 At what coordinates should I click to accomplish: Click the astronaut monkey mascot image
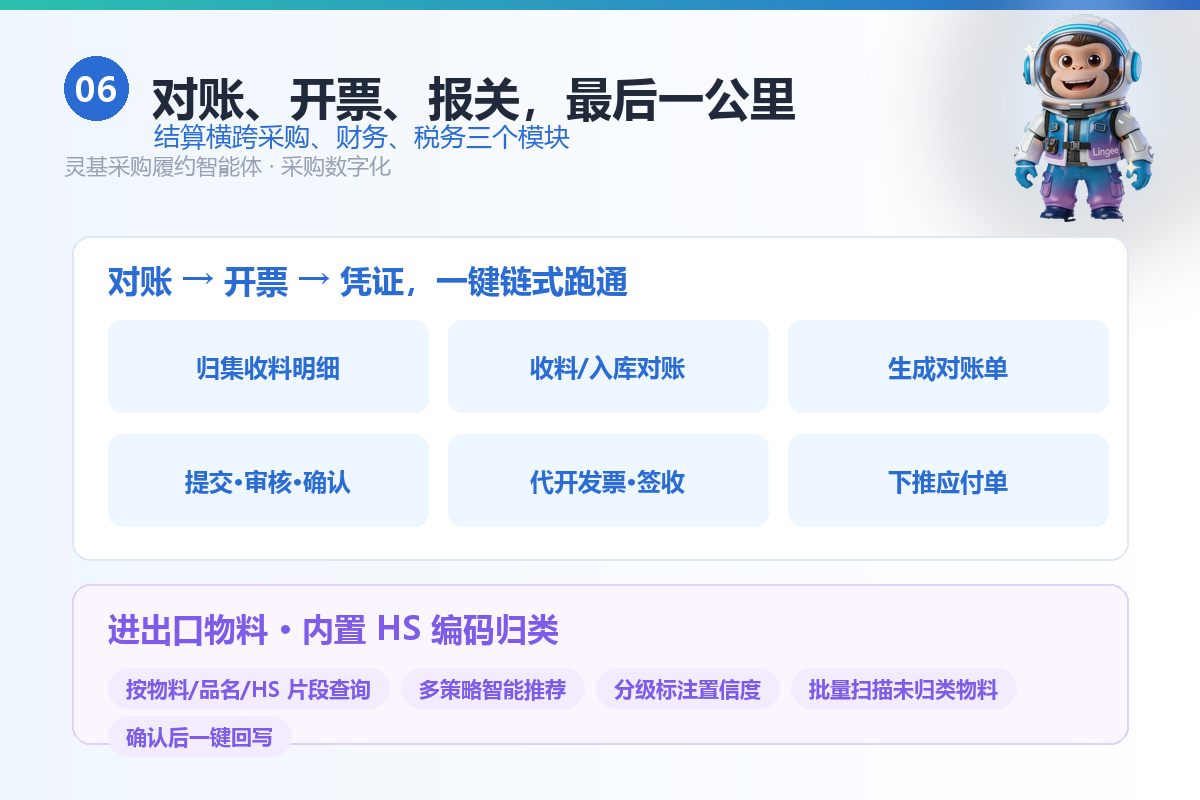[1084, 118]
